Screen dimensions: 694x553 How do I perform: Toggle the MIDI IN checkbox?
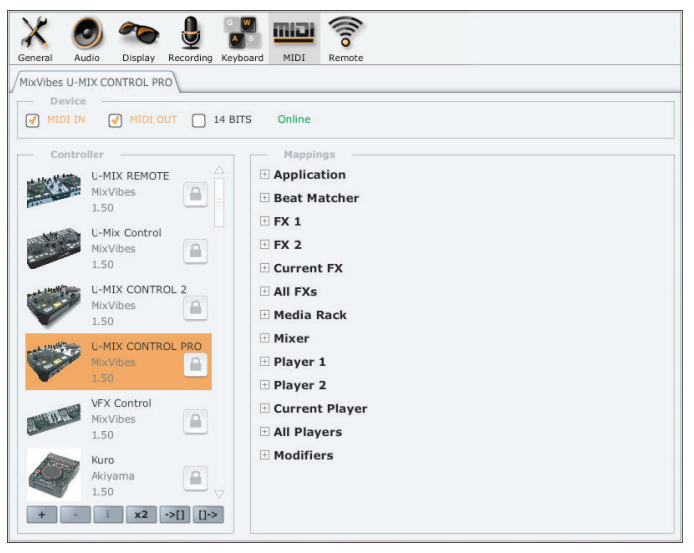coord(32,120)
